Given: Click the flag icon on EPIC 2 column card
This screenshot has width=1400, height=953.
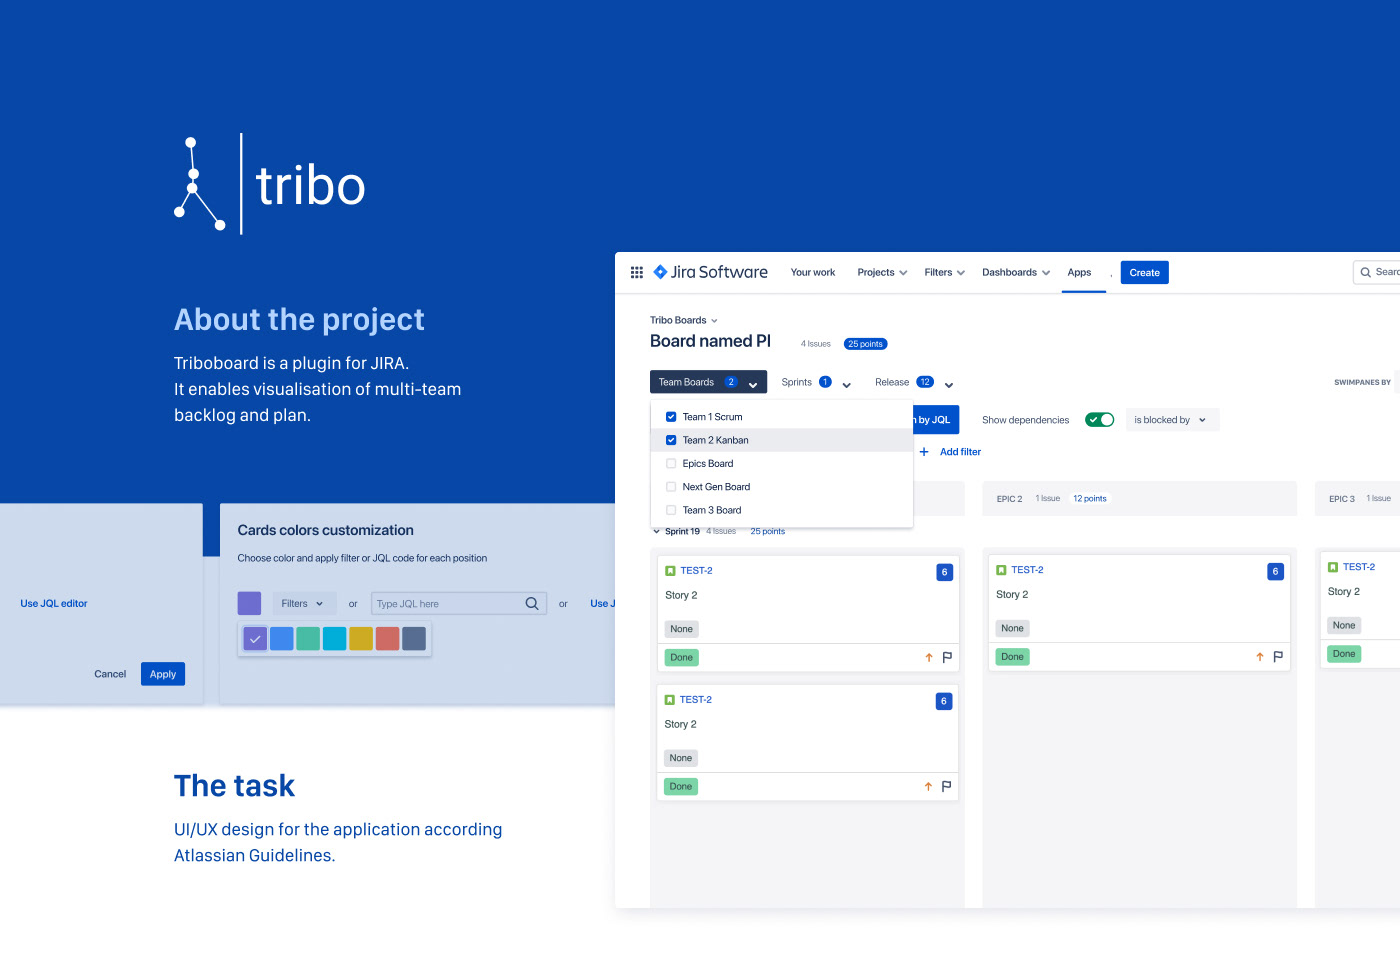Looking at the screenshot, I should 1278,657.
